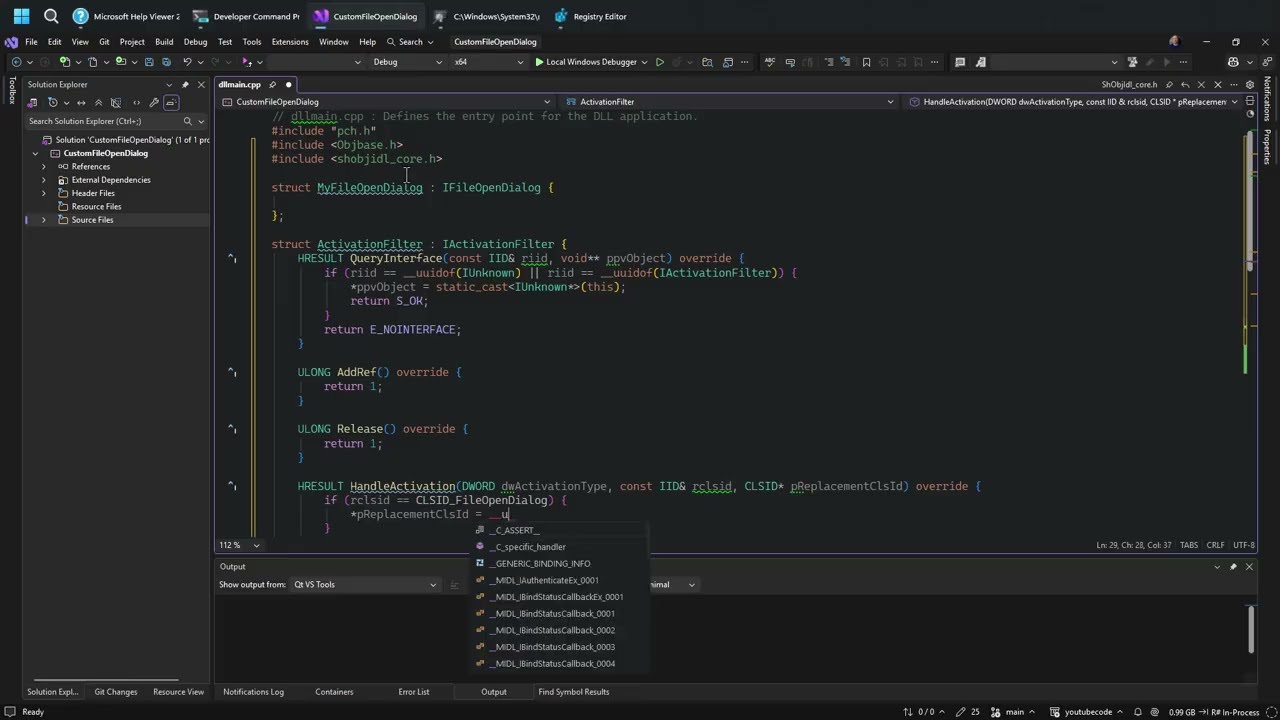Screen dimensions: 1280x720
Task: Expand the Source Files tree node
Action: coord(43,220)
